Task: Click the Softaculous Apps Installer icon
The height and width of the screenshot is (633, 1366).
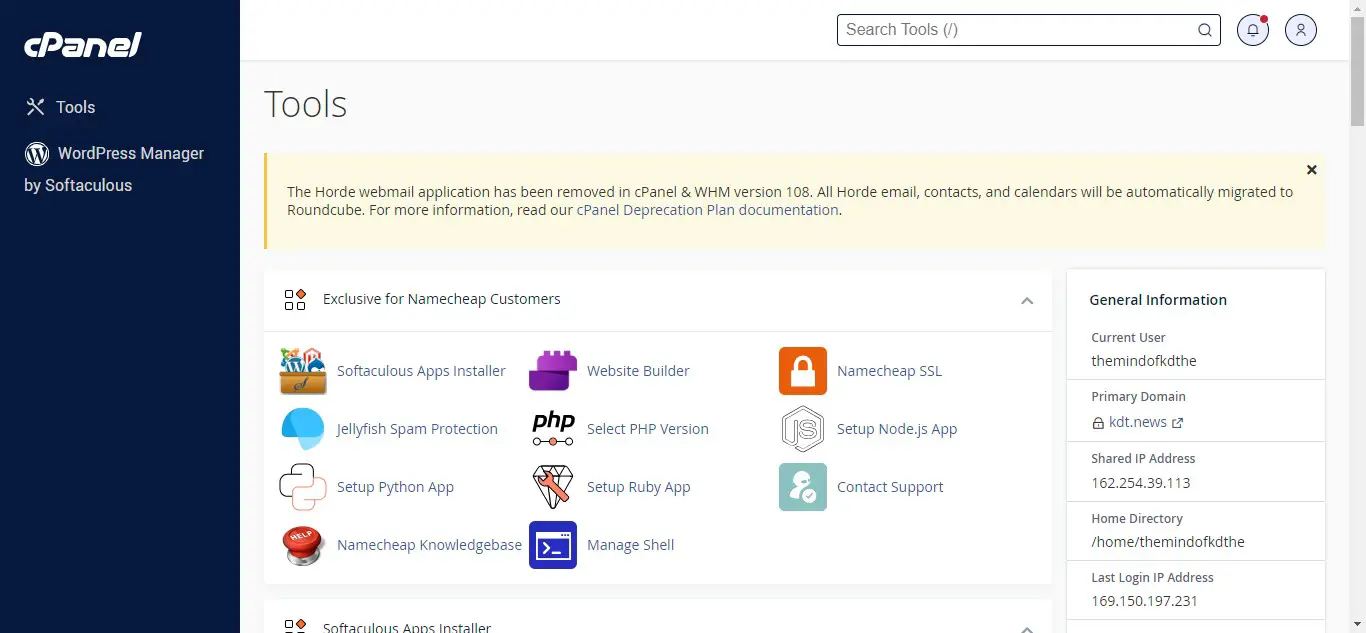Action: click(303, 371)
